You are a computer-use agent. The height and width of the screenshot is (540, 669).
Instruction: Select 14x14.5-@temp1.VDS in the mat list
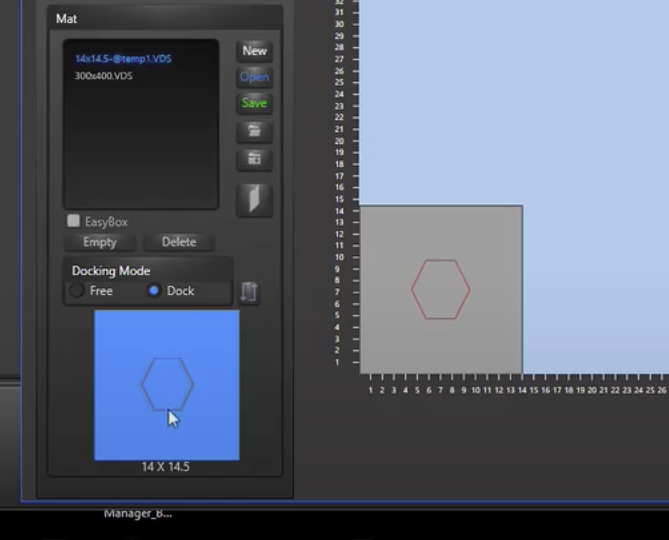(x=123, y=59)
